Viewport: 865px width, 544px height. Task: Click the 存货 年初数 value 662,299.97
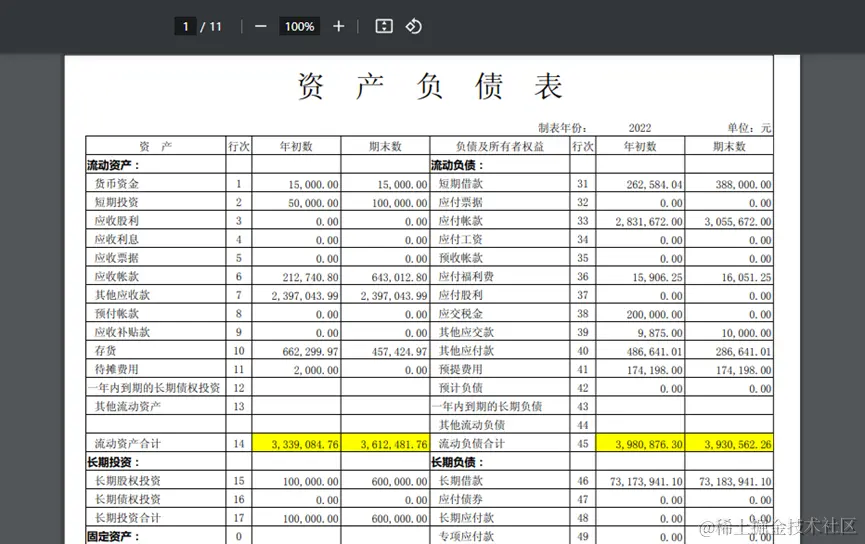coord(311,351)
